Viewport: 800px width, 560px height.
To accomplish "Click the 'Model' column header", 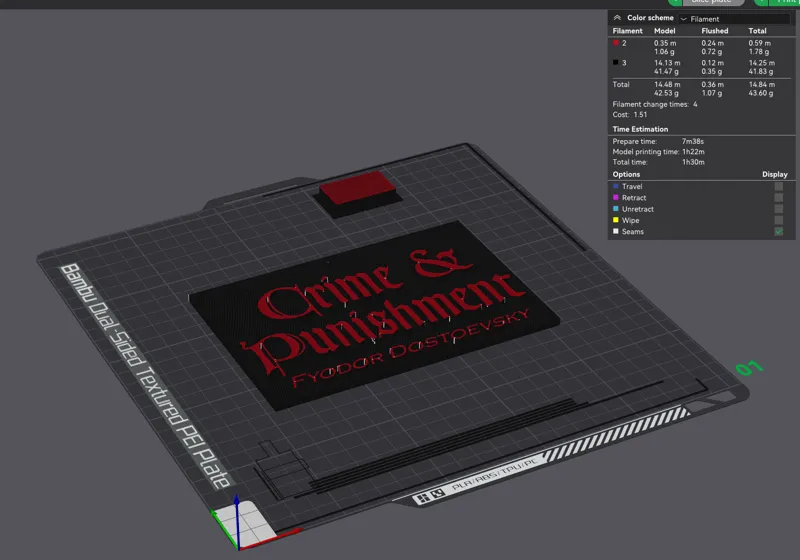I will pyautogui.click(x=665, y=31).
